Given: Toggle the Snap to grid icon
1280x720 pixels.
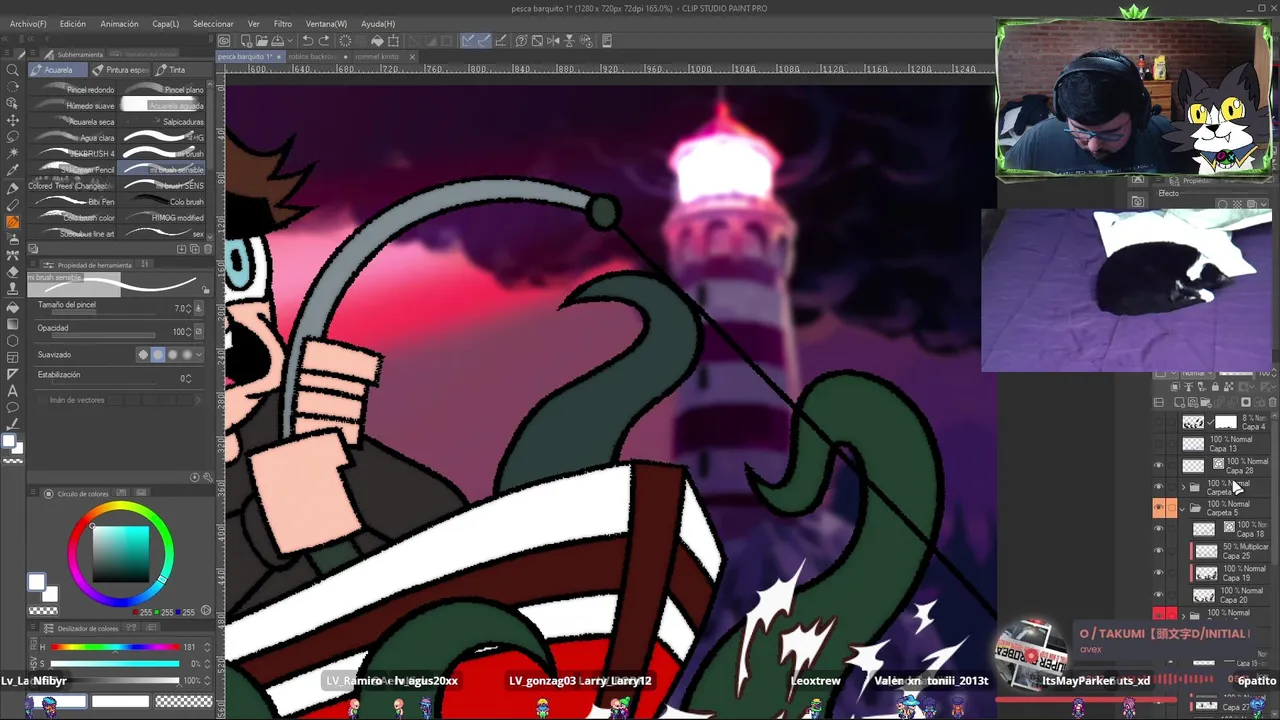Looking at the screenshot, I should pos(501,41).
